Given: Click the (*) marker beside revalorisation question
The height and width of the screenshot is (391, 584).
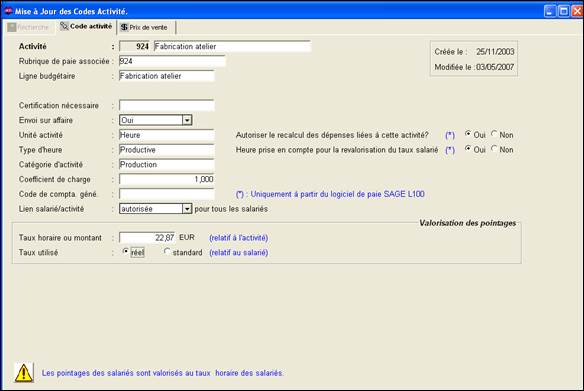Looking at the screenshot, I should tap(450, 150).
